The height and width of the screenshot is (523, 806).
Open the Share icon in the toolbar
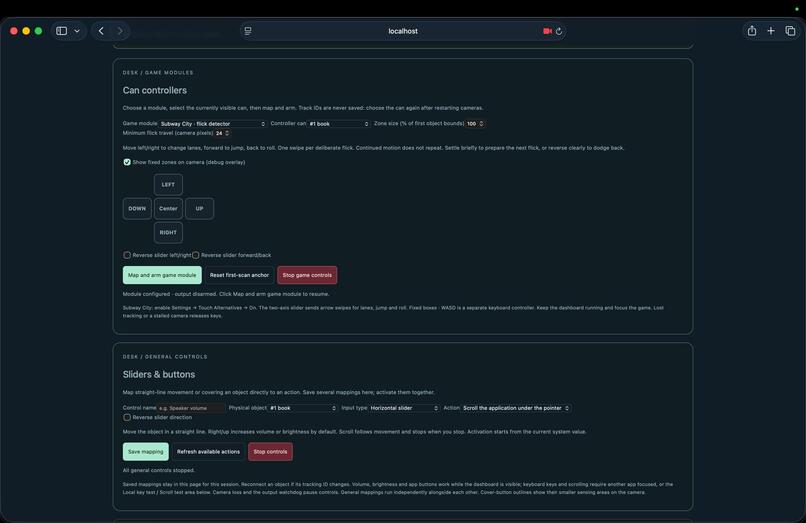coord(752,31)
